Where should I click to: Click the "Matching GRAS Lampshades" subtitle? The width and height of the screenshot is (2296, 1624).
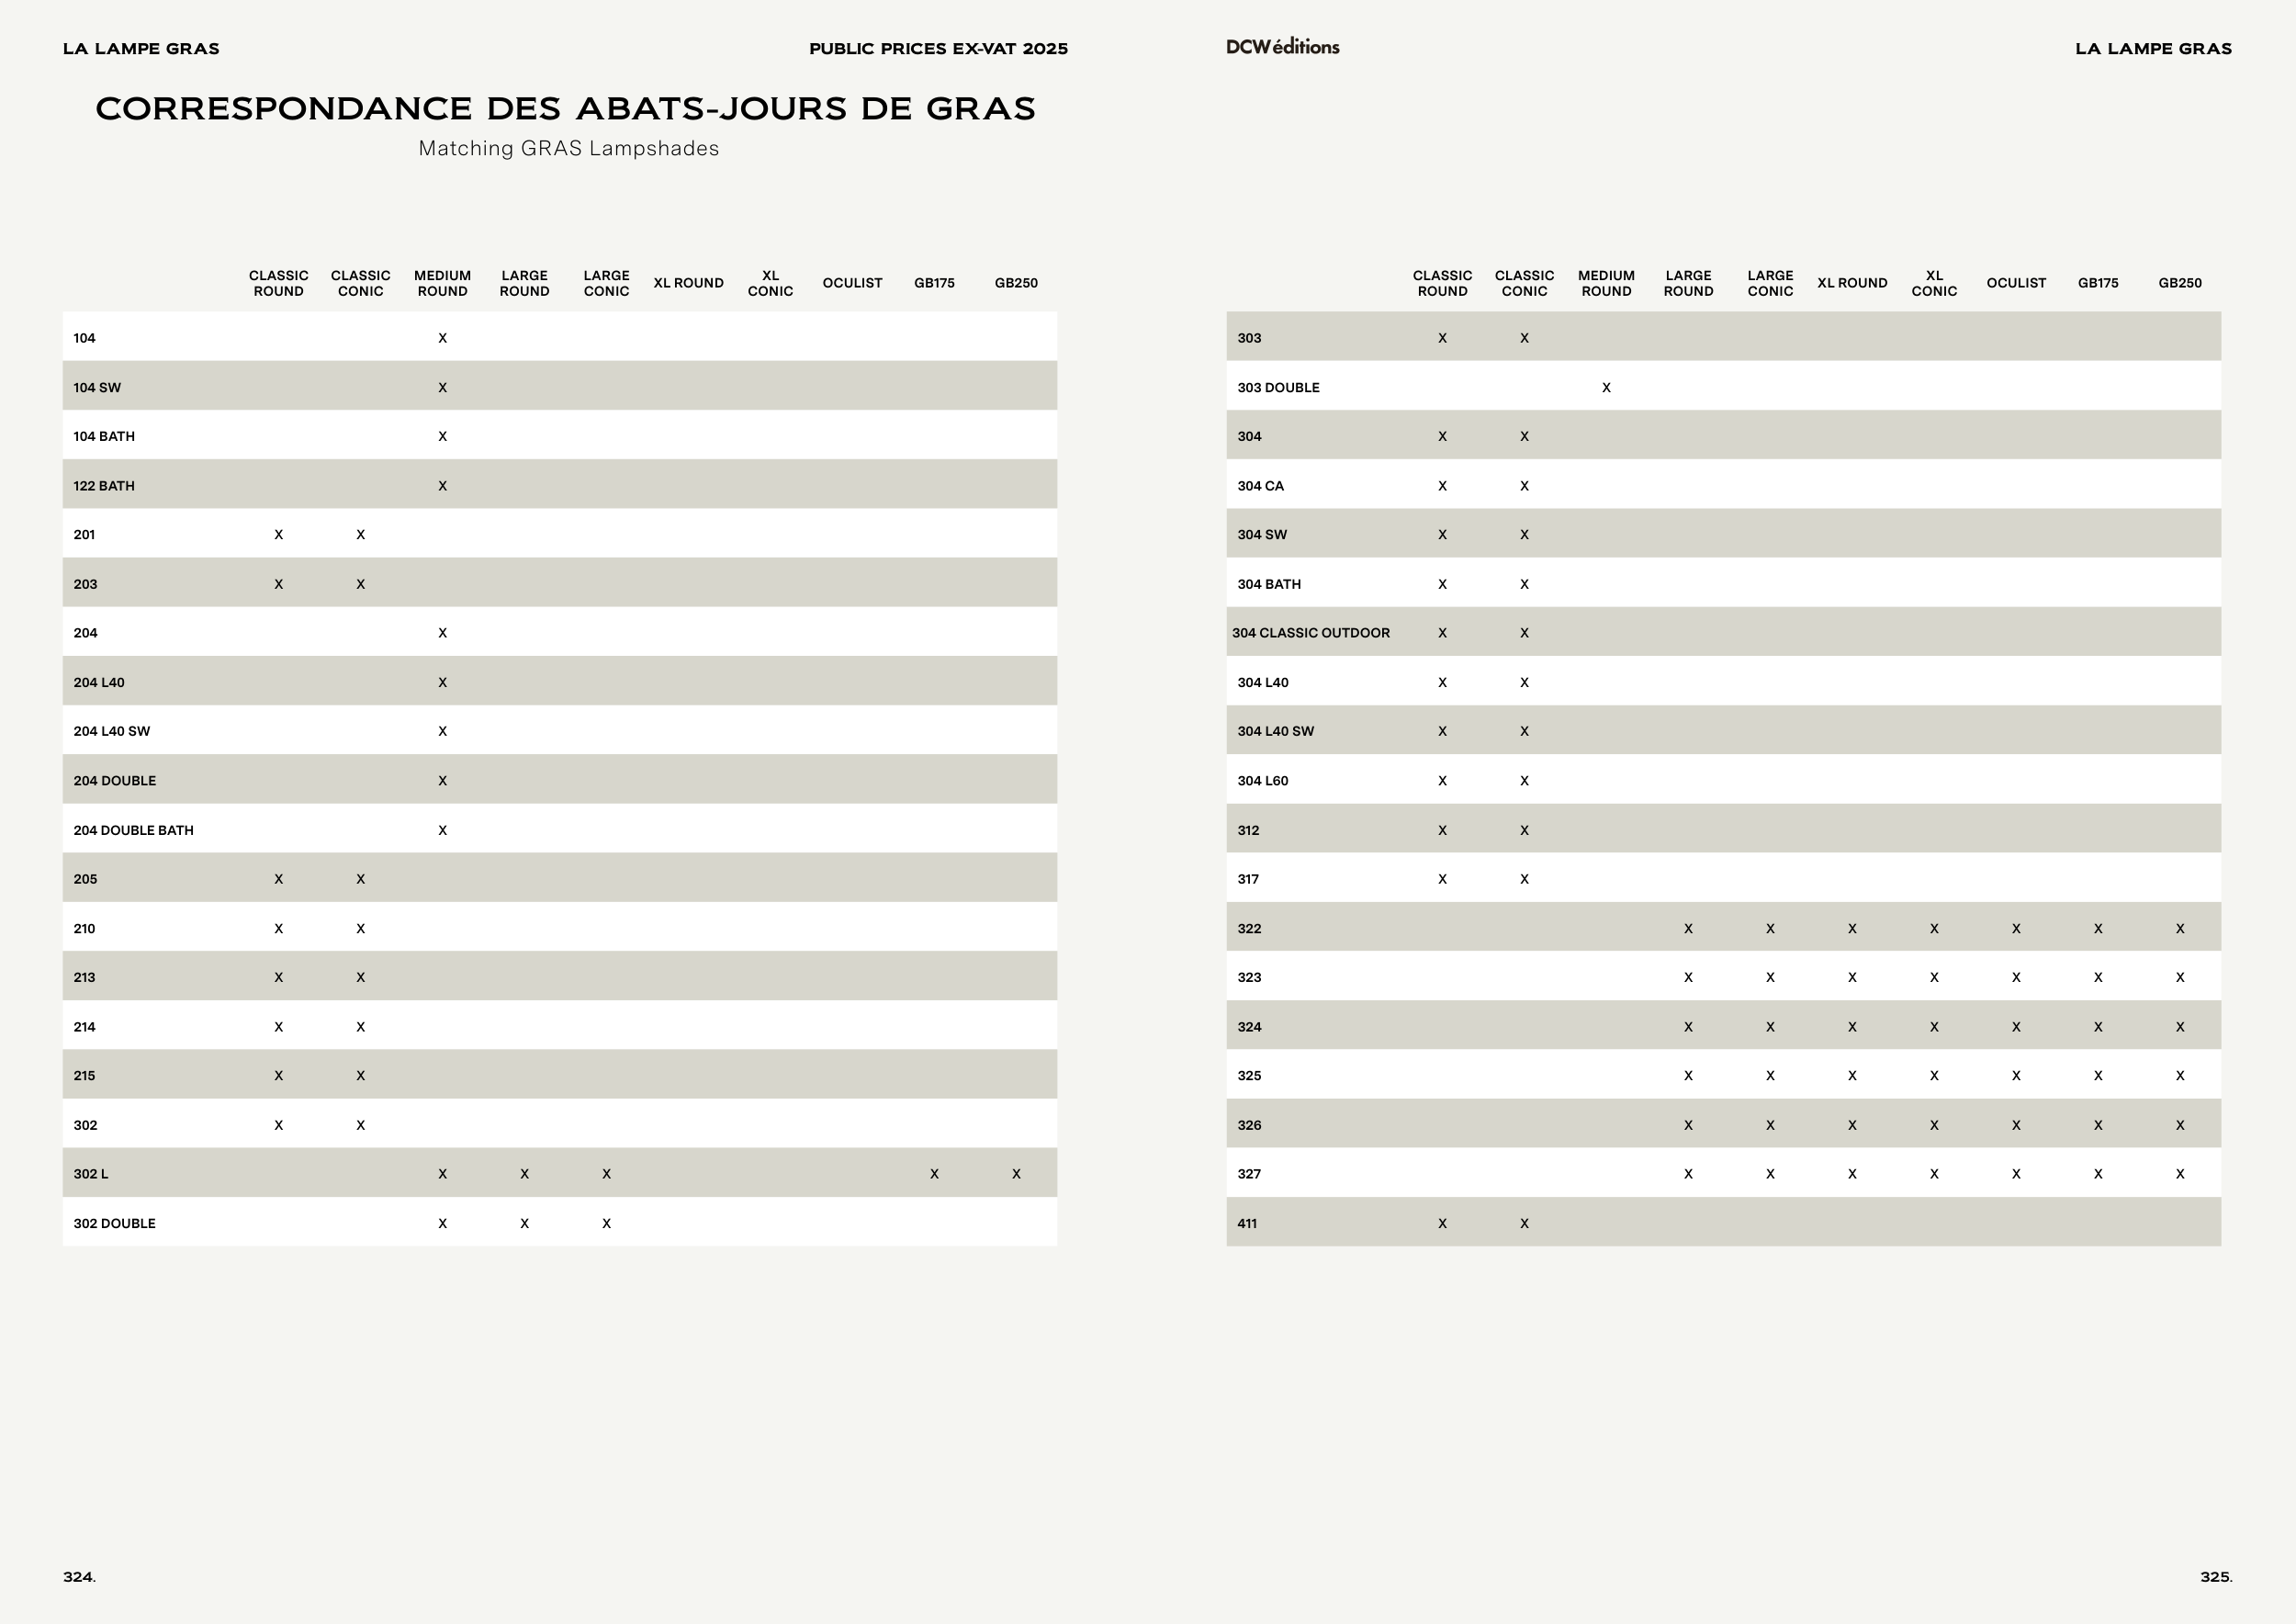point(568,149)
